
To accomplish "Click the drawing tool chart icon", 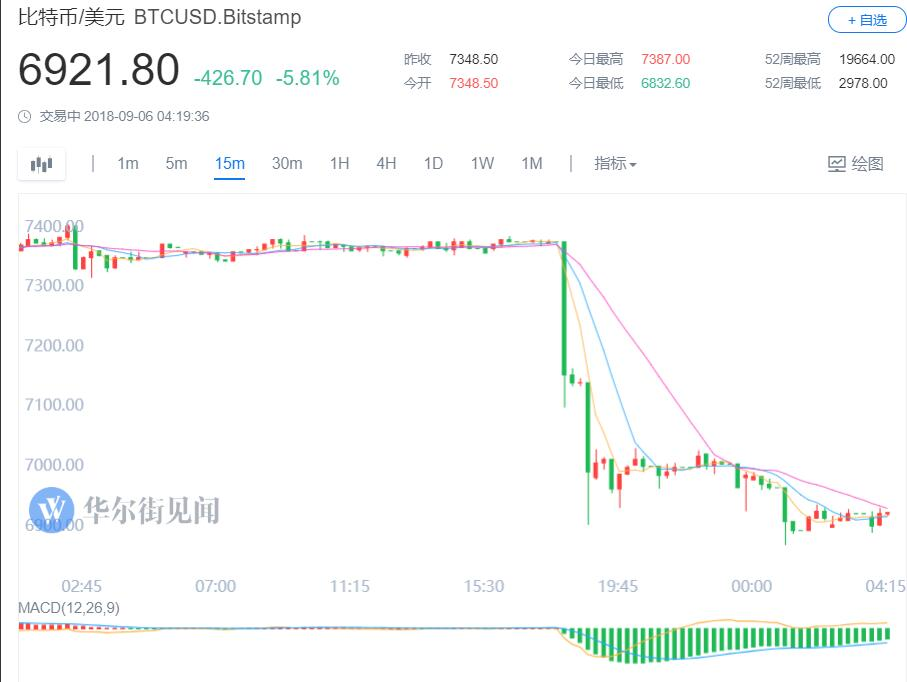I will tap(836, 164).
